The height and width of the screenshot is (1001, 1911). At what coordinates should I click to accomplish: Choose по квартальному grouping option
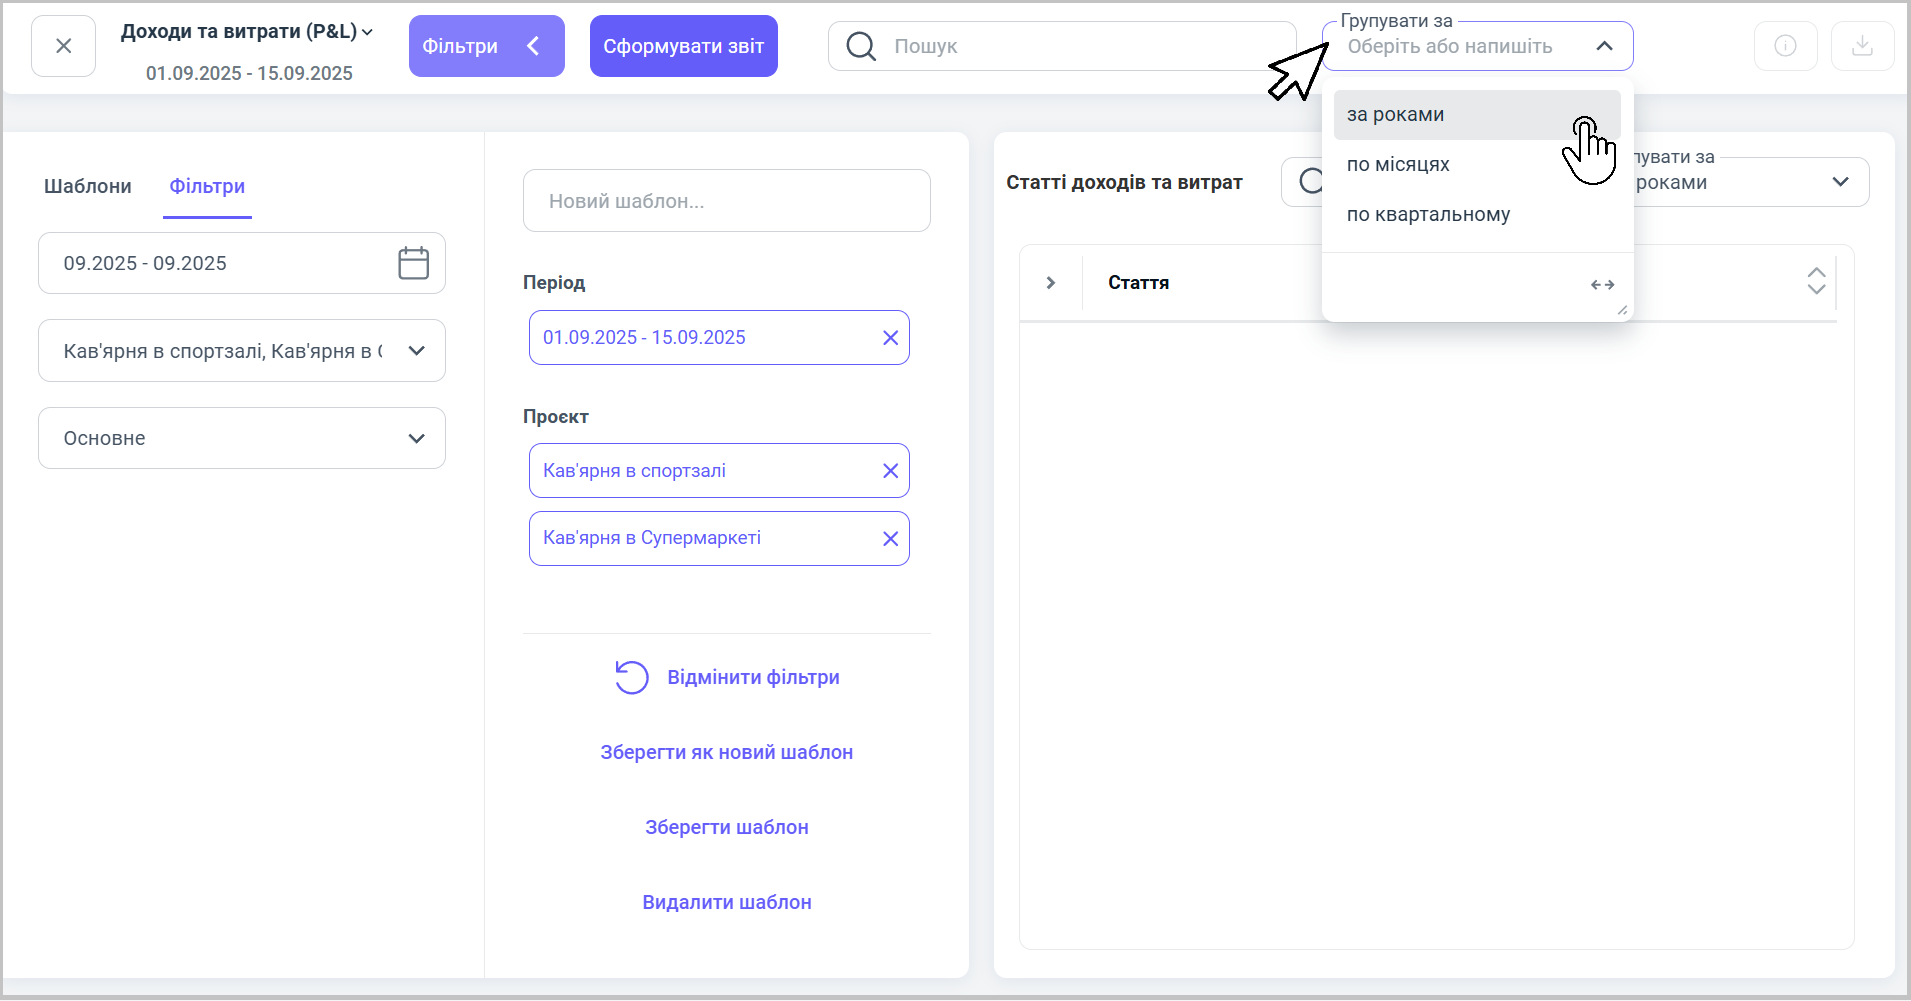click(x=1428, y=215)
